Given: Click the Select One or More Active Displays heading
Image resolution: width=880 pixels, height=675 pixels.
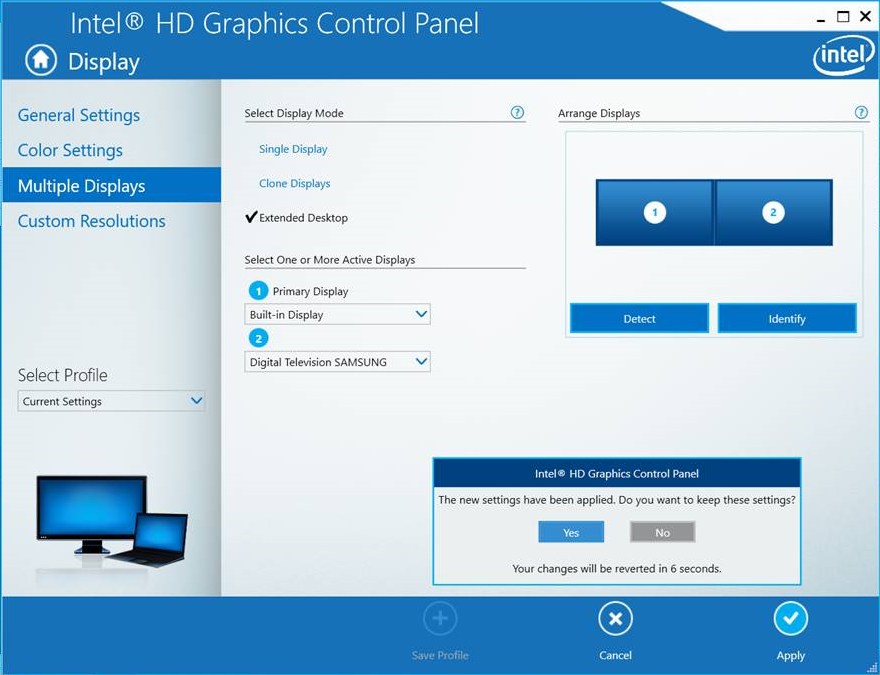Looking at the screenshot, I should 330,260.
